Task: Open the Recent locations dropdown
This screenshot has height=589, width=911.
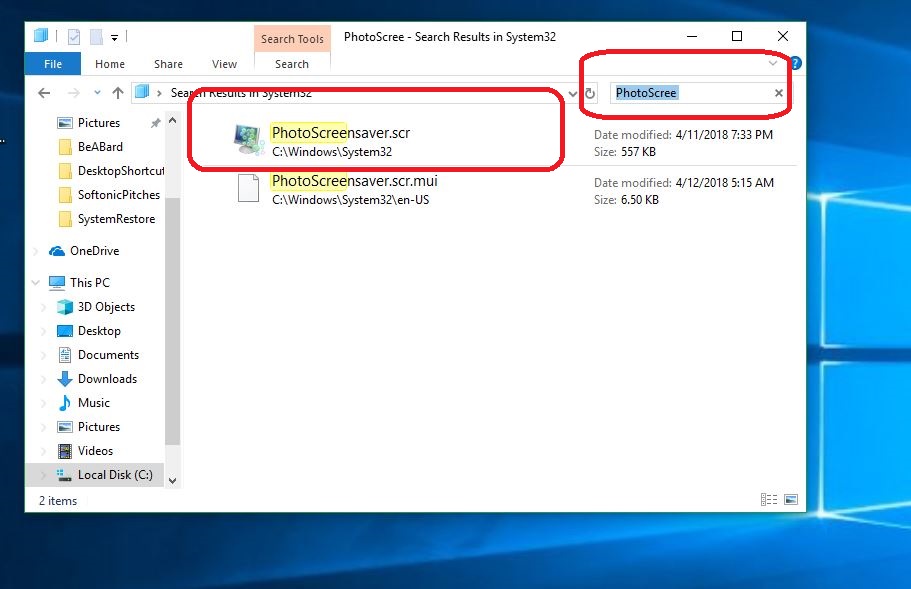Action: point(96,93)
